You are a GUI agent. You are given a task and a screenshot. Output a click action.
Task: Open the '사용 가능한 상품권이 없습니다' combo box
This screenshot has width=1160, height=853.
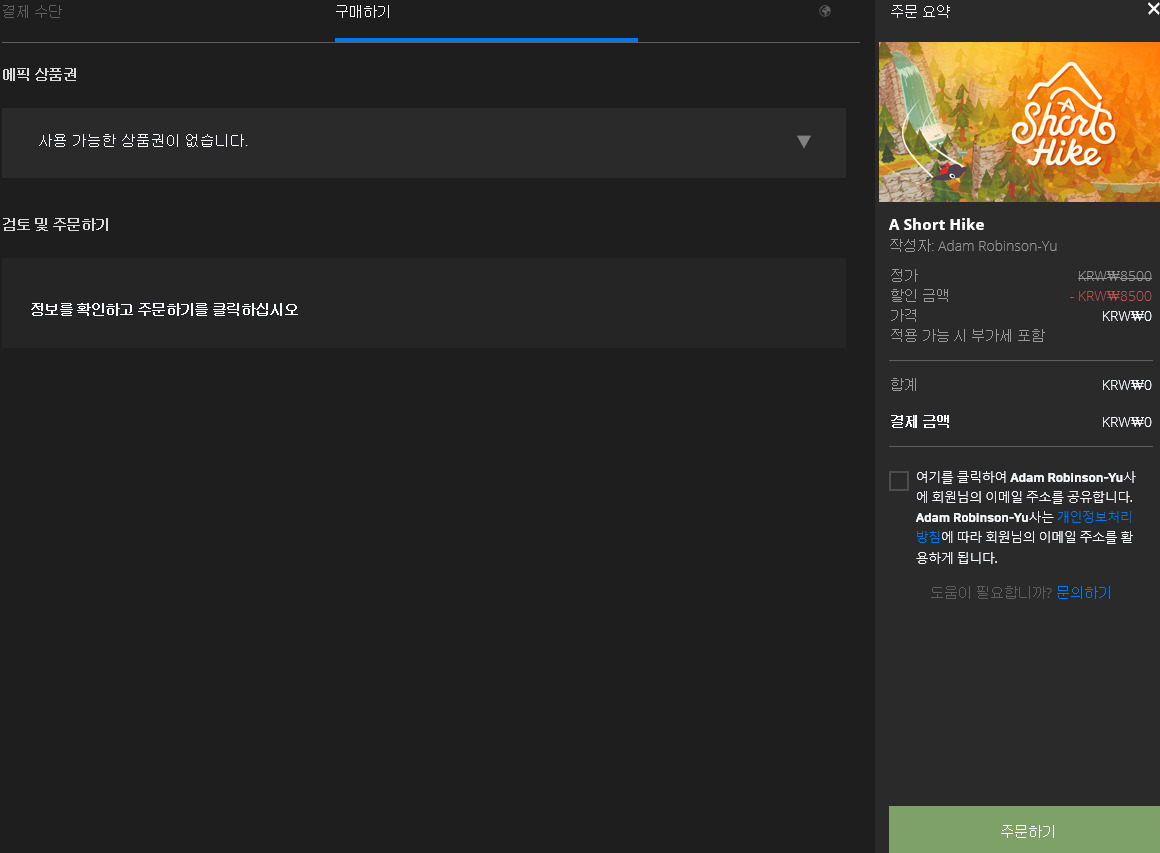pos(424,143)
